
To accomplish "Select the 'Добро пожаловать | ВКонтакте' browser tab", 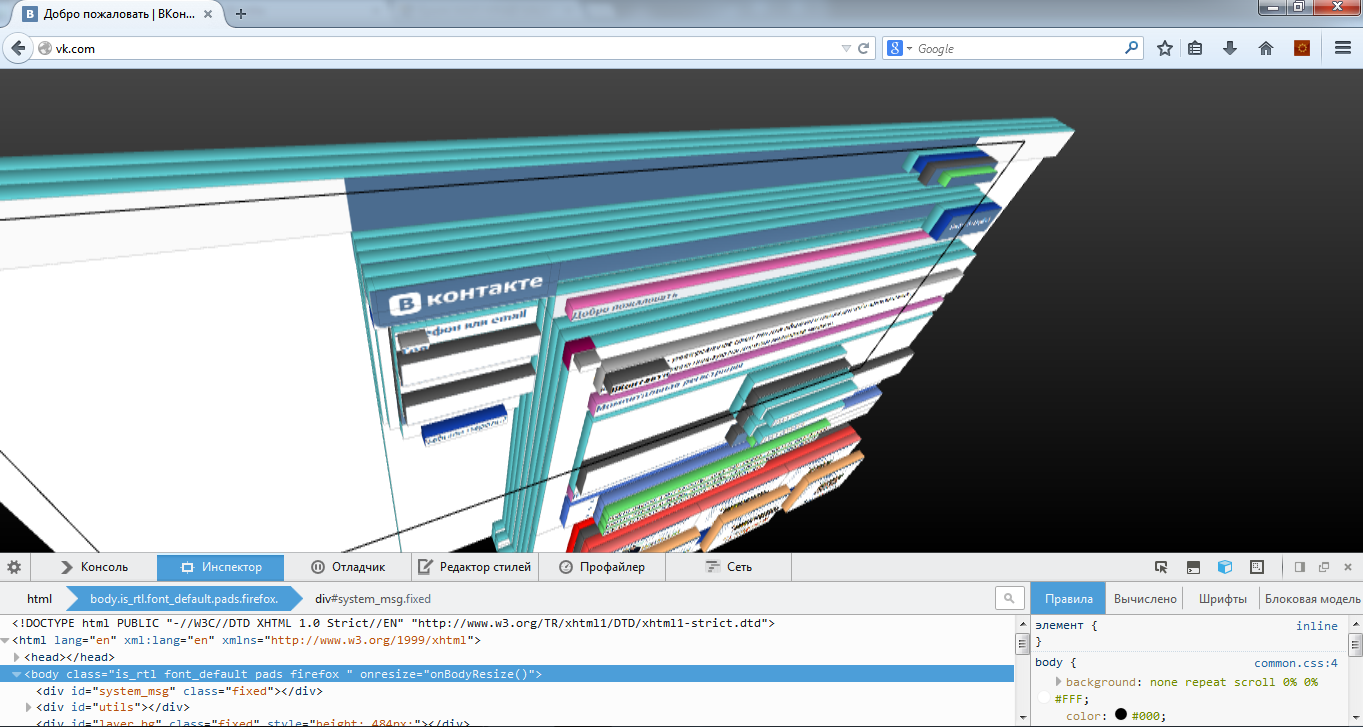I will click(119, 15).
